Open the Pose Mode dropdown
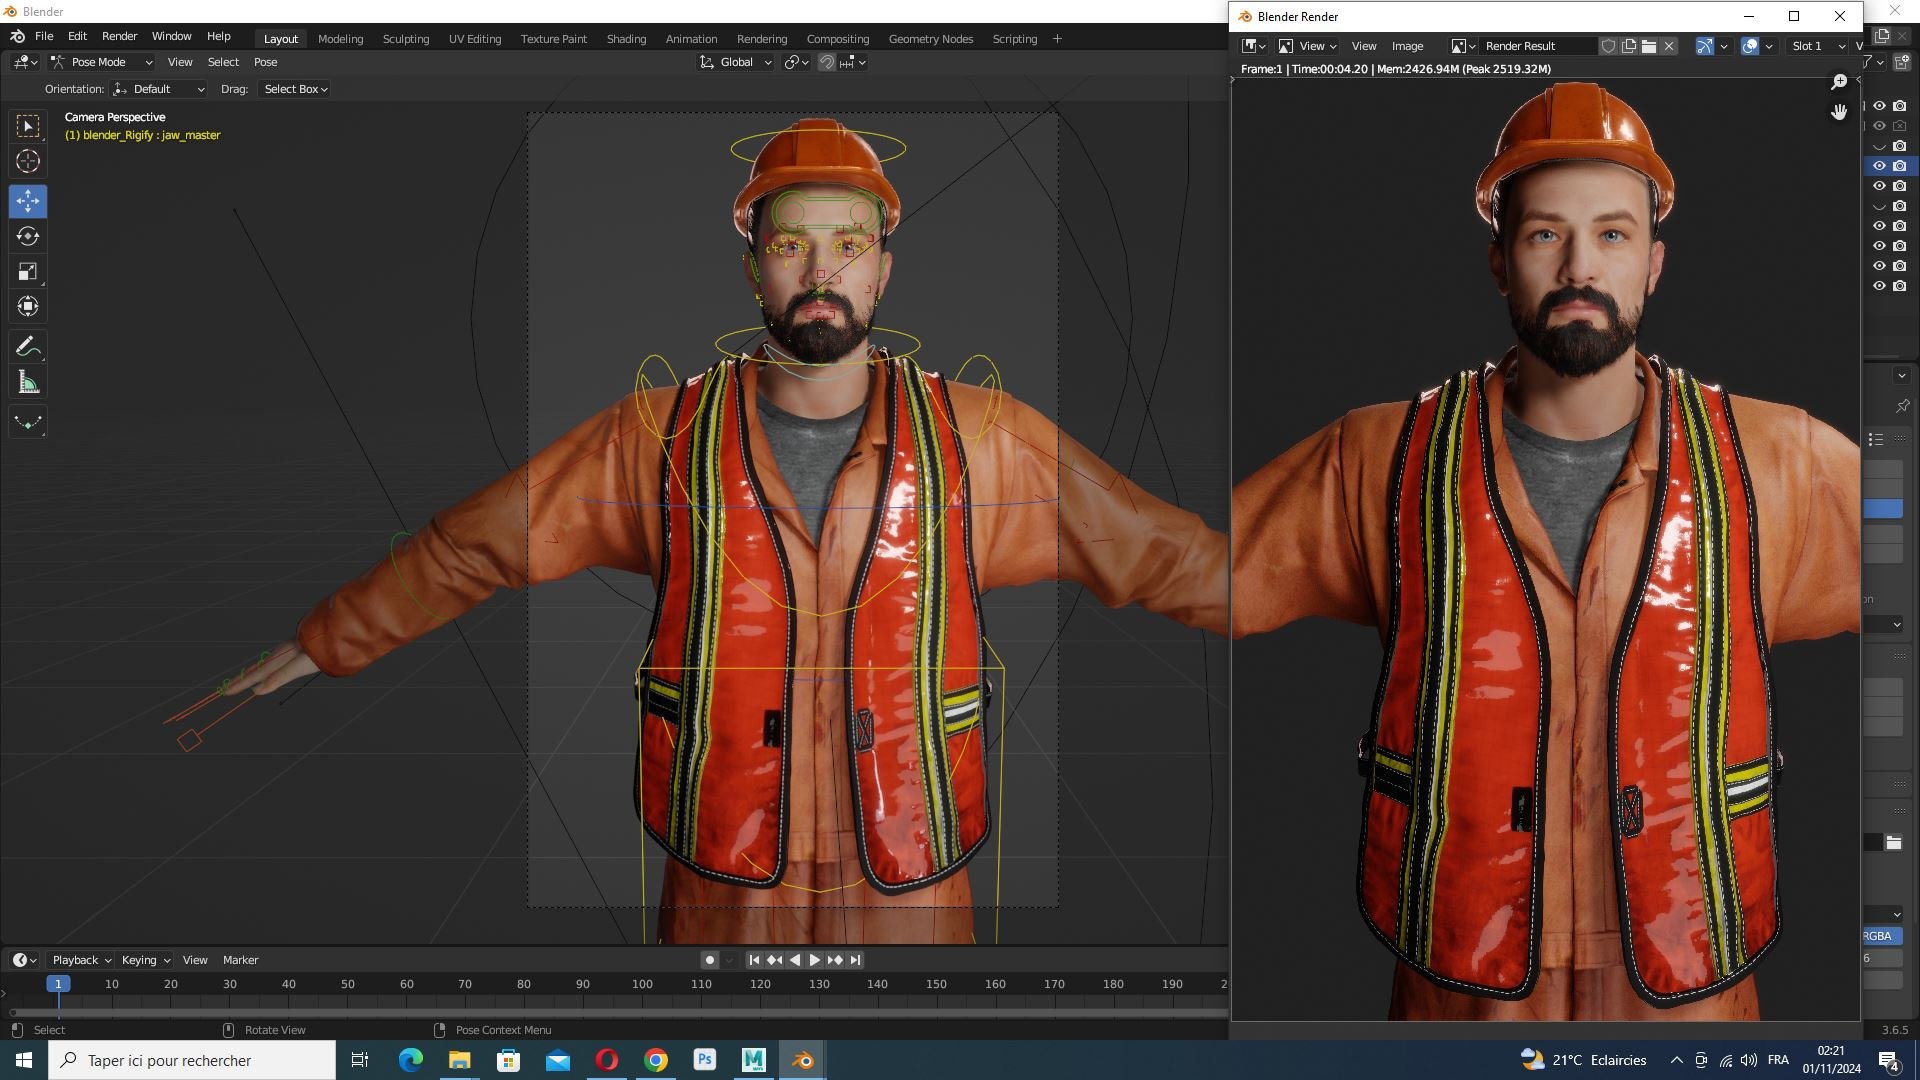 [101, 62]
